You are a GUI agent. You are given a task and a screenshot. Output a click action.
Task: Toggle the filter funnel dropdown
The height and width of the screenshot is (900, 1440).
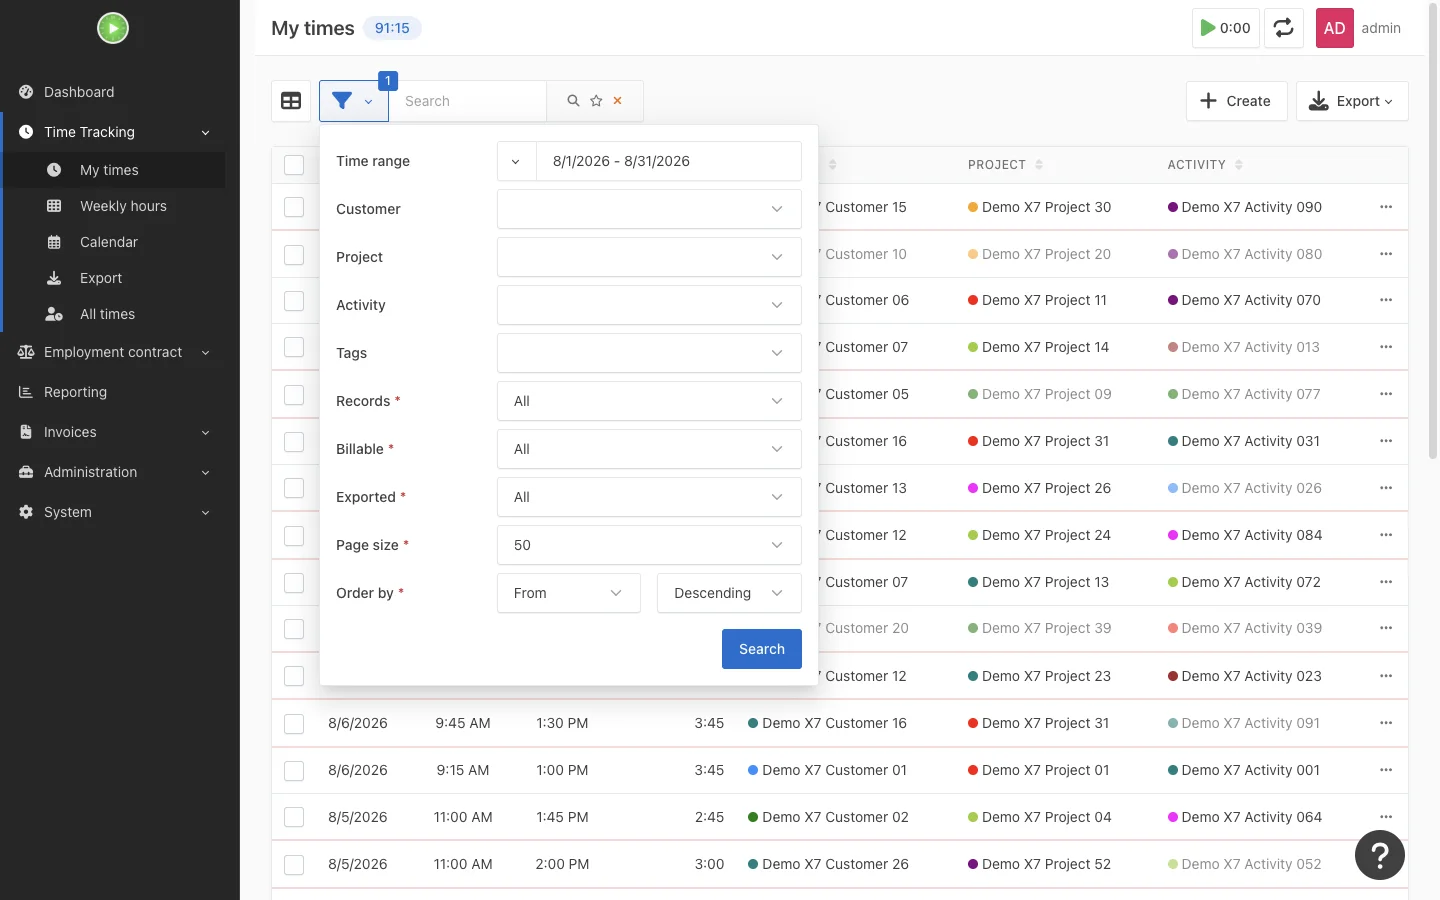click(354, 101)
